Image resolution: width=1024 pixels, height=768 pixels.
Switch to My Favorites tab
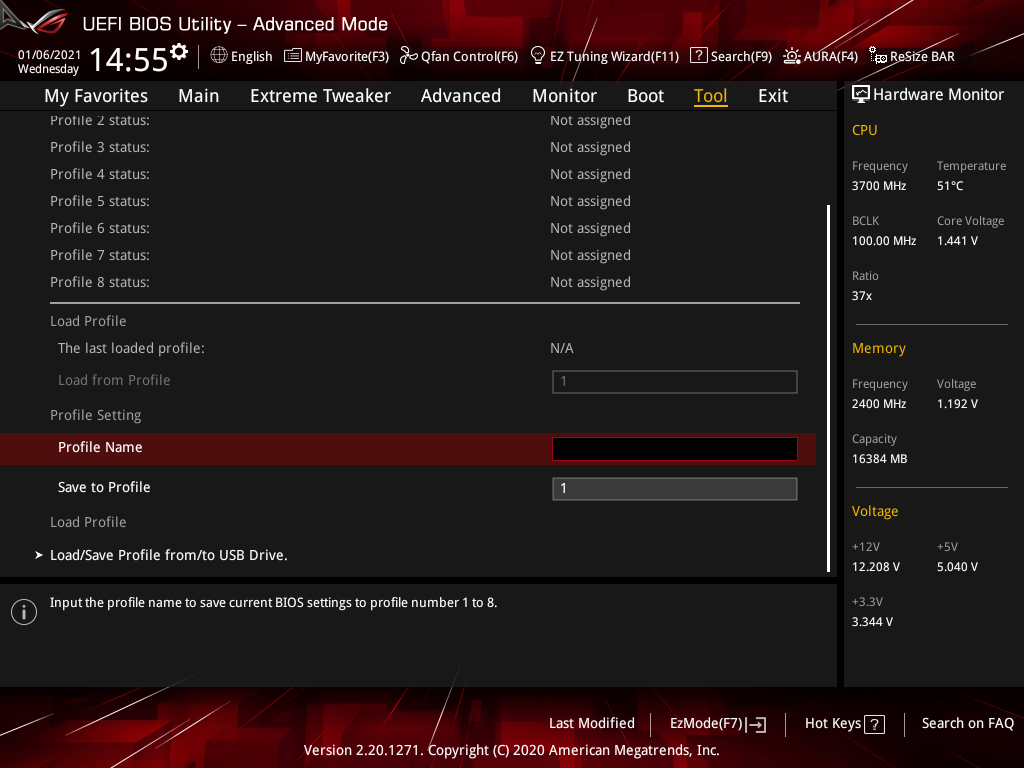[96, 96]
